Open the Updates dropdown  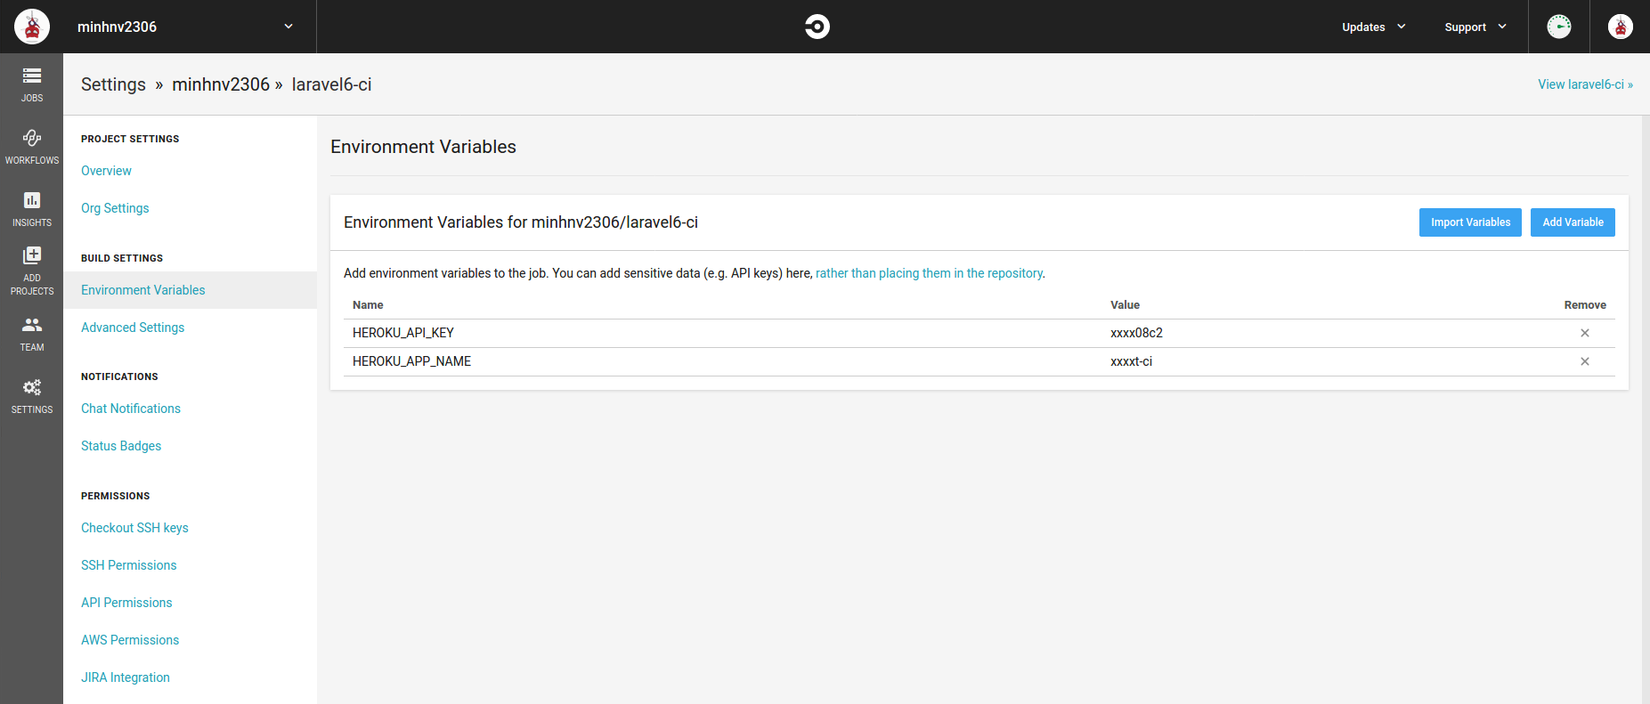tap(1373, 27)
